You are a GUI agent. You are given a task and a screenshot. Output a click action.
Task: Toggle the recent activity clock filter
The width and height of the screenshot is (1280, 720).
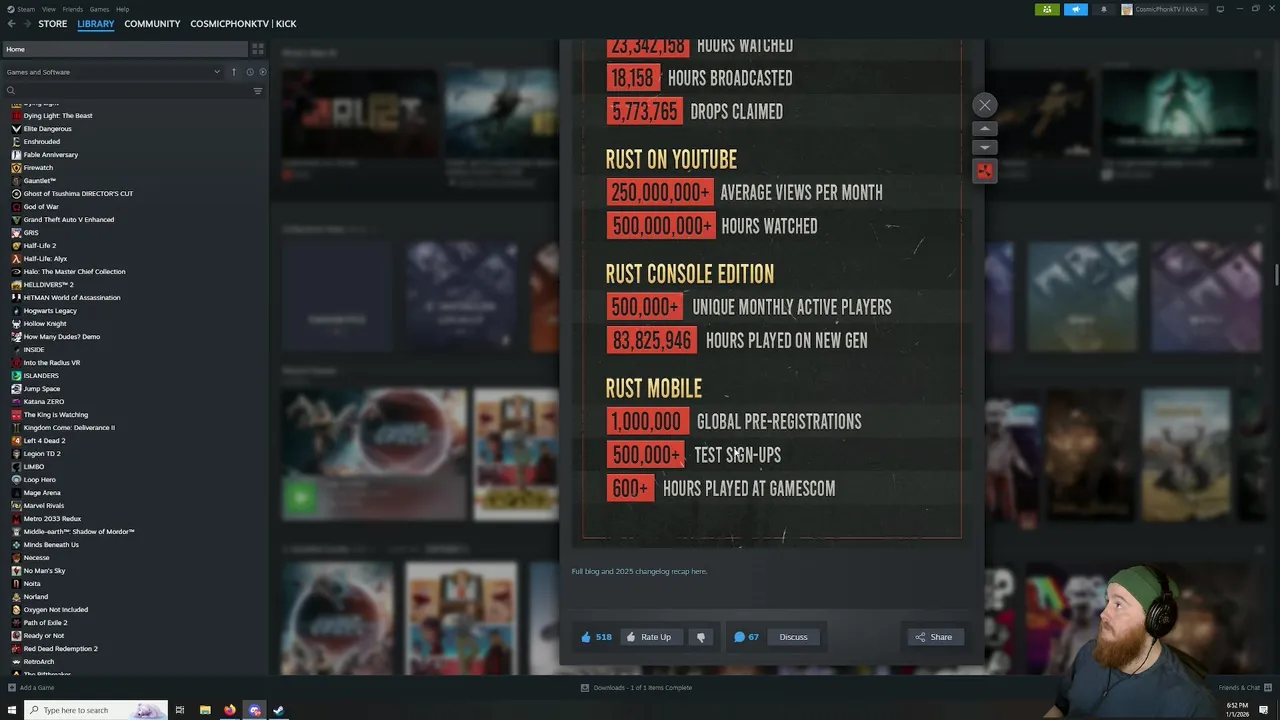249,72
